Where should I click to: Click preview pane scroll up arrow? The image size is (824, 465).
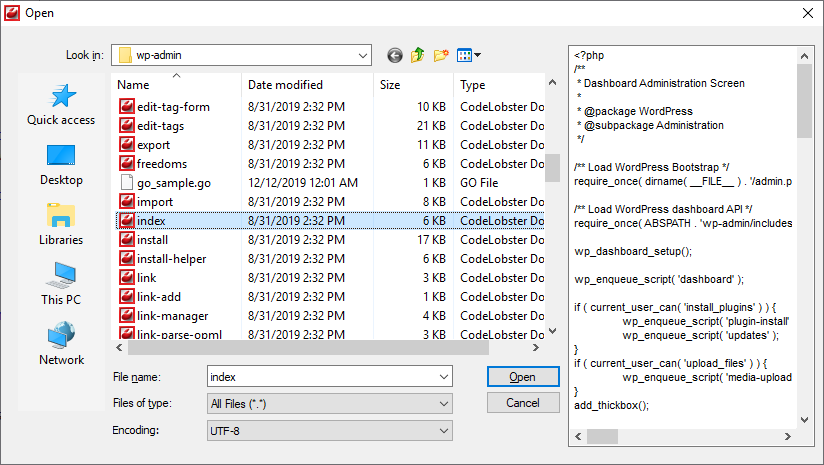805,55
